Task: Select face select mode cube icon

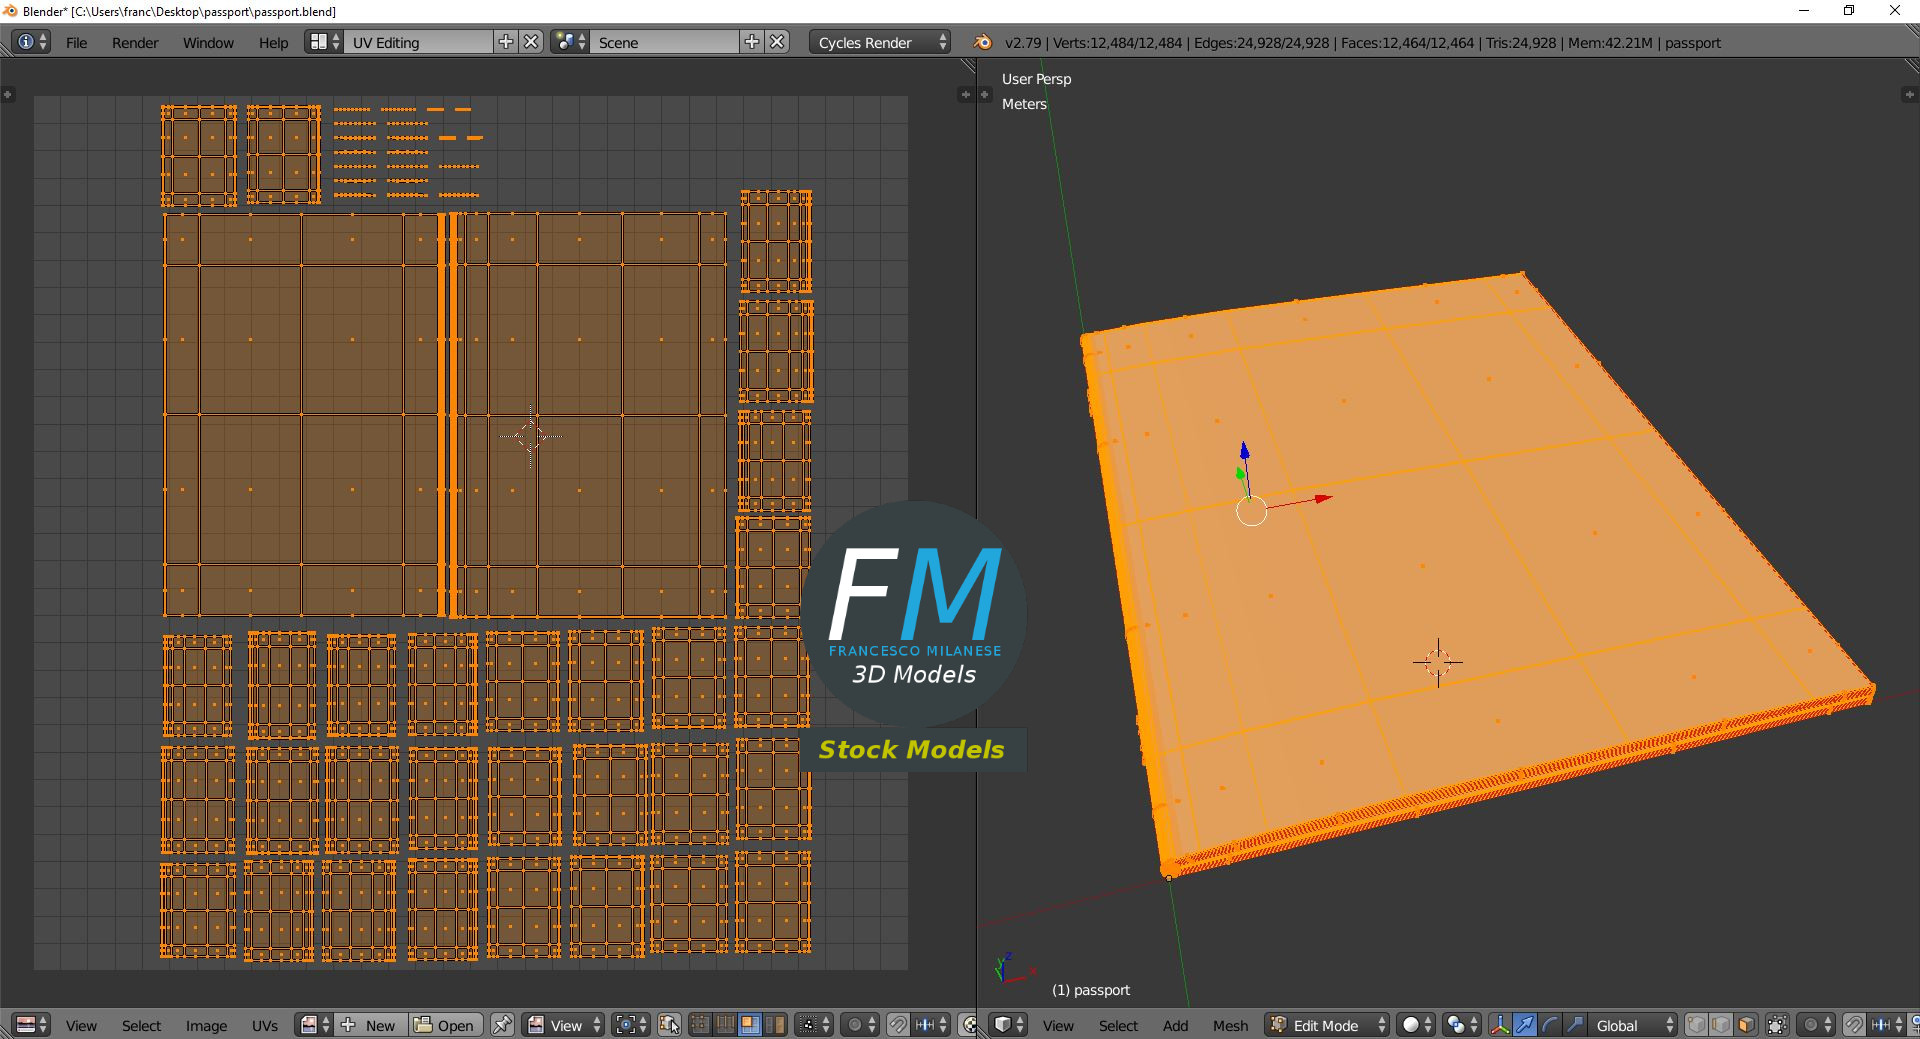Action: coord(1746,1025)
